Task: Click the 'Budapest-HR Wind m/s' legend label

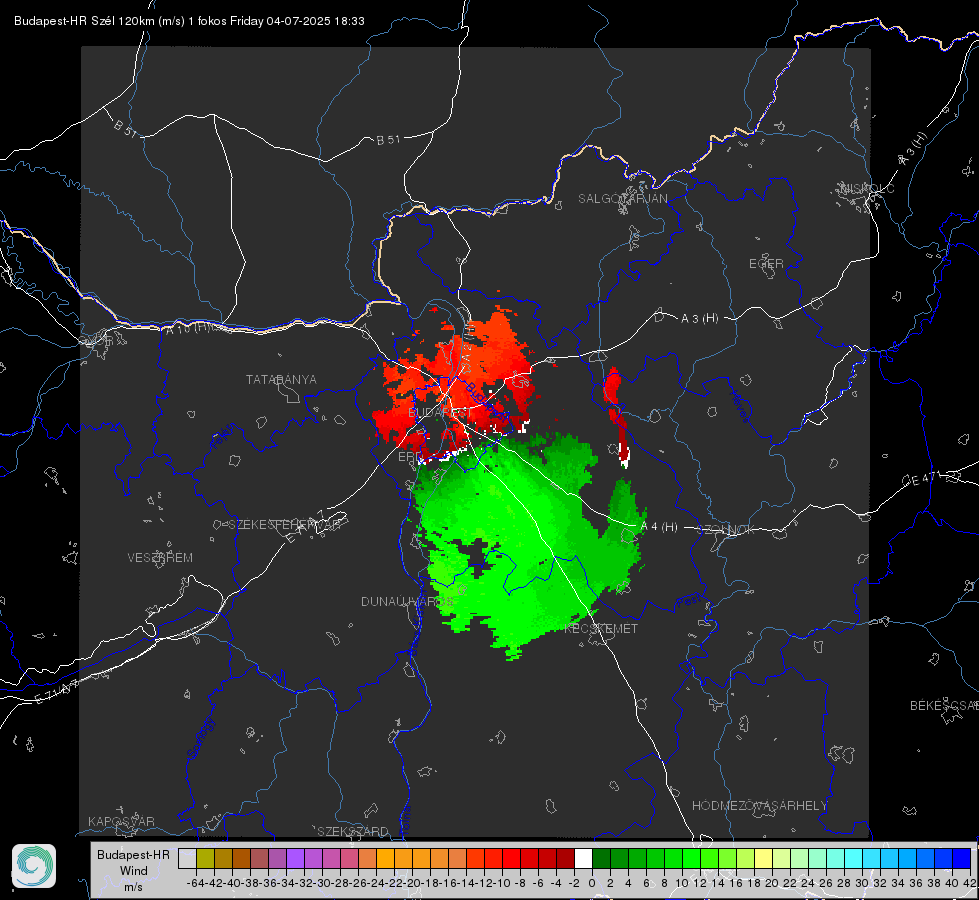Action: point(134,870)
